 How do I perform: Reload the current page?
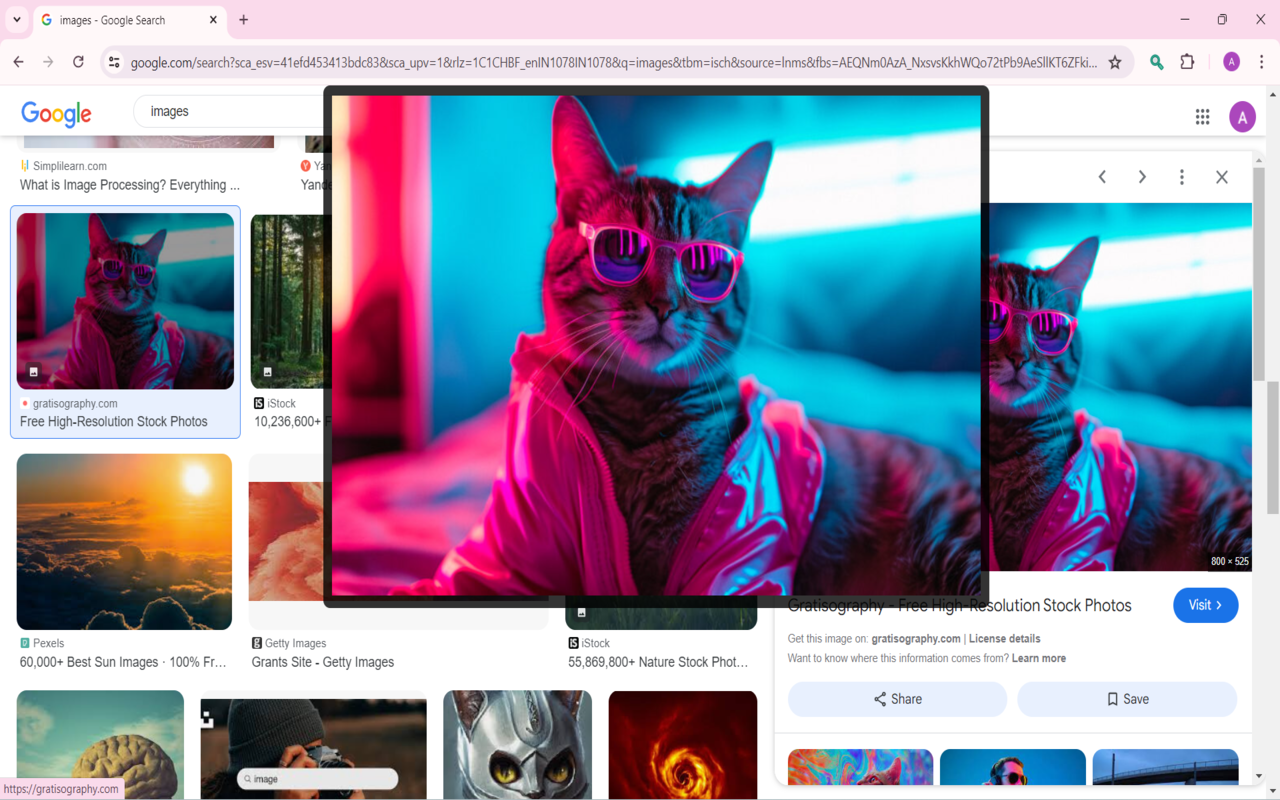[78, 62]
